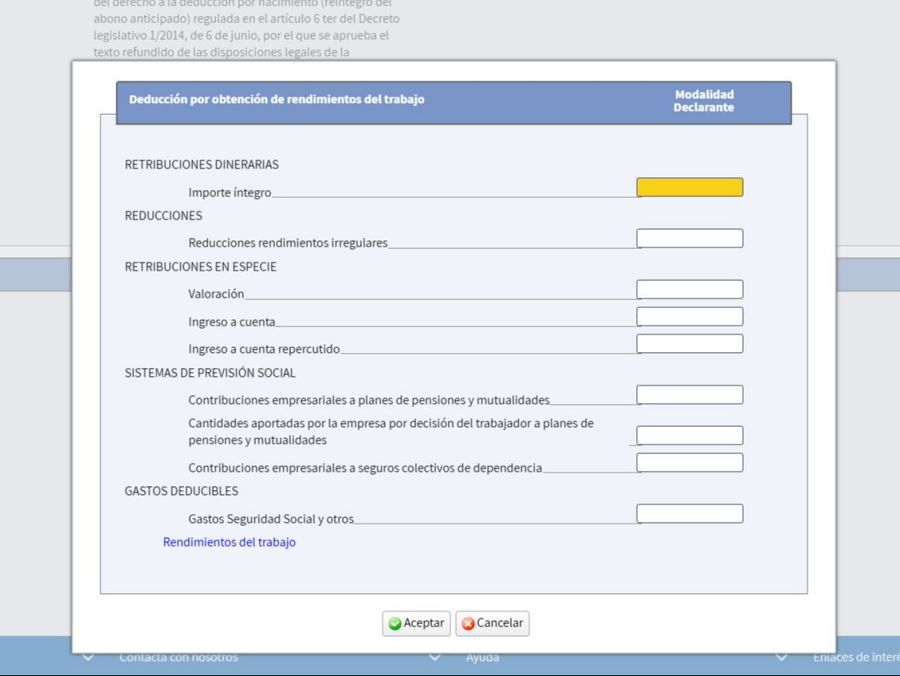Screen dimensions: 900x676
Task: Click the Modalidad Declarante column header
Action: pos(704,101)
